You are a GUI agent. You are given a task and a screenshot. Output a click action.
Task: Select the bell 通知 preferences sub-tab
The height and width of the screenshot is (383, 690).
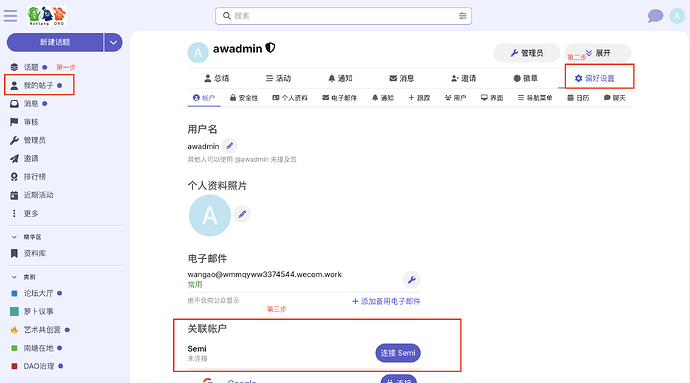pyautogui.click(x=383, y=98)
